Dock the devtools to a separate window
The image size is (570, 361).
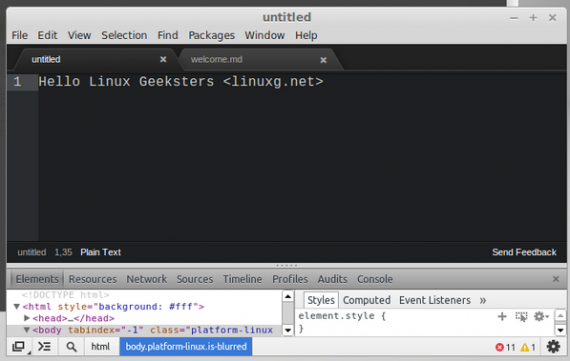[x=18, y=346]
